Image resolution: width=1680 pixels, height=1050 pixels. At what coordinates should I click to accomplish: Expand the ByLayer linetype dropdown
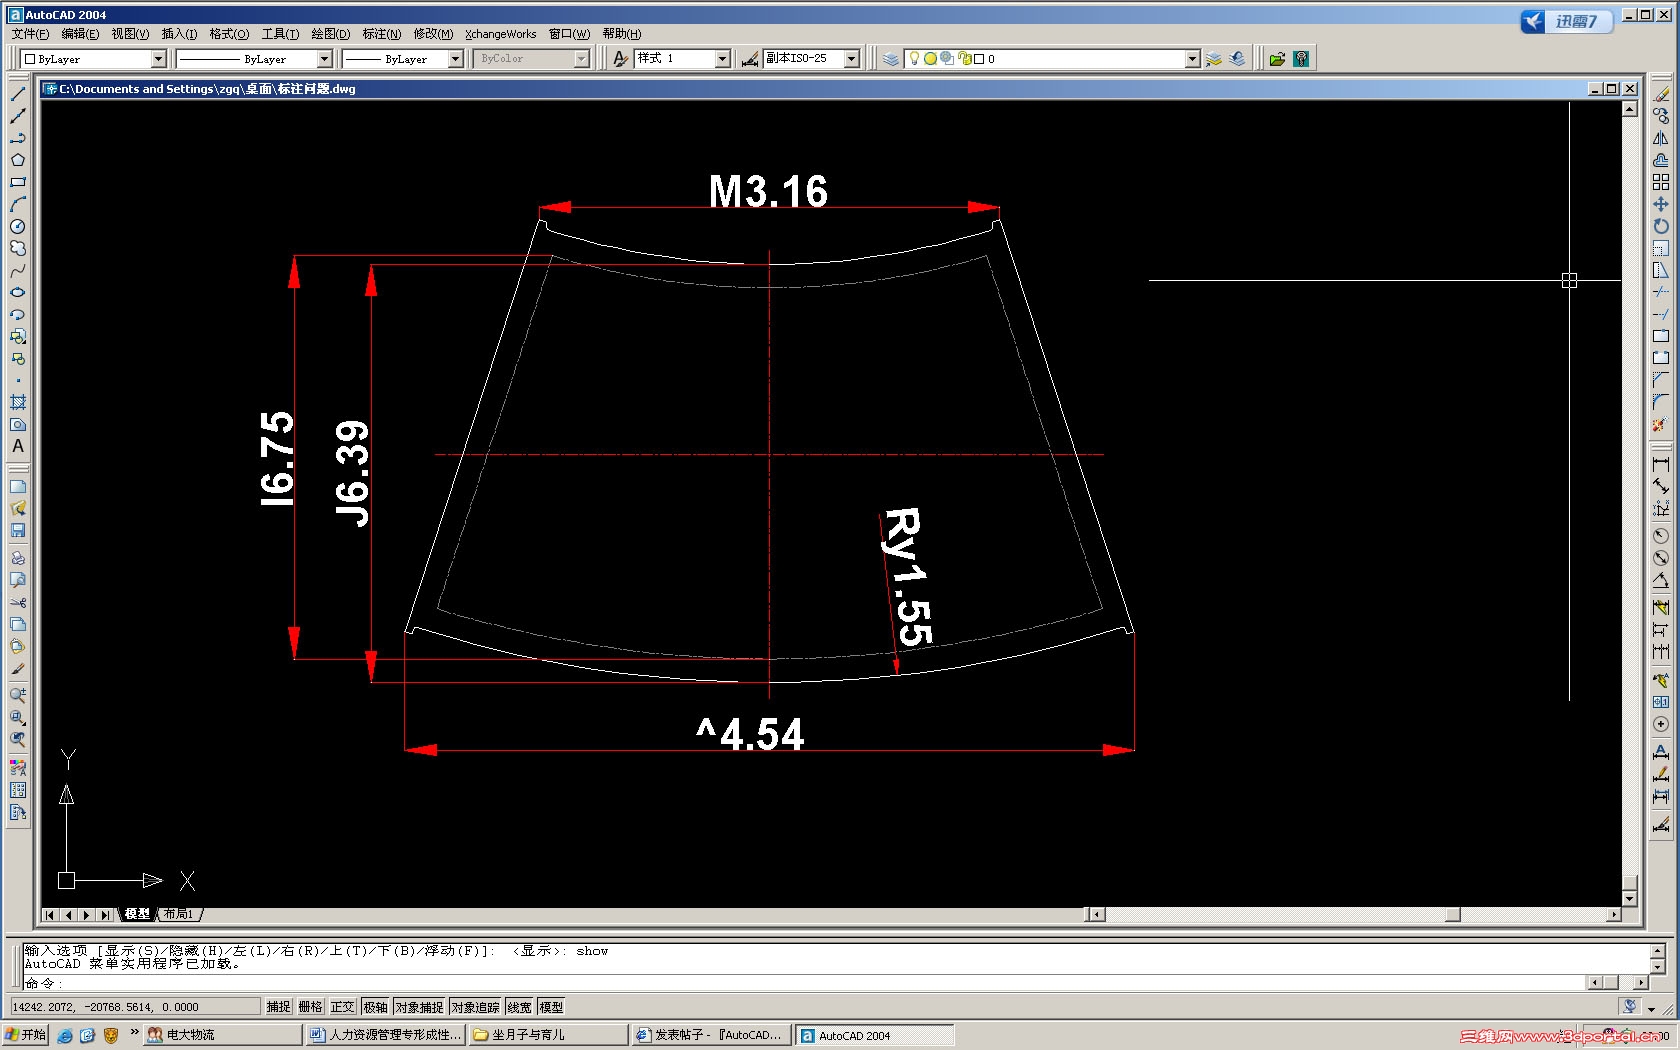pyautogui.click(x=324, y=59)
